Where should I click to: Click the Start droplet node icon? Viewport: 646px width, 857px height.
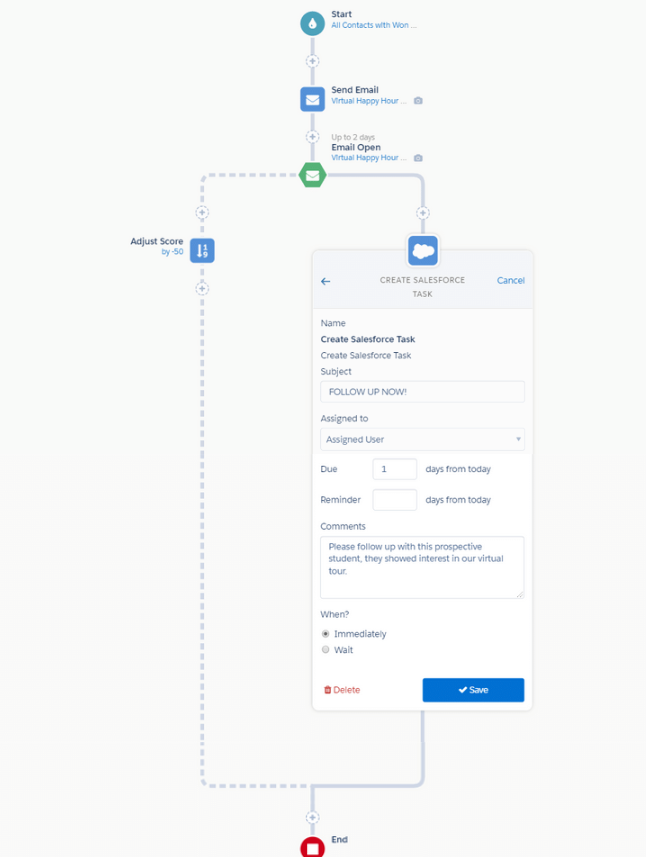(313, 24)
